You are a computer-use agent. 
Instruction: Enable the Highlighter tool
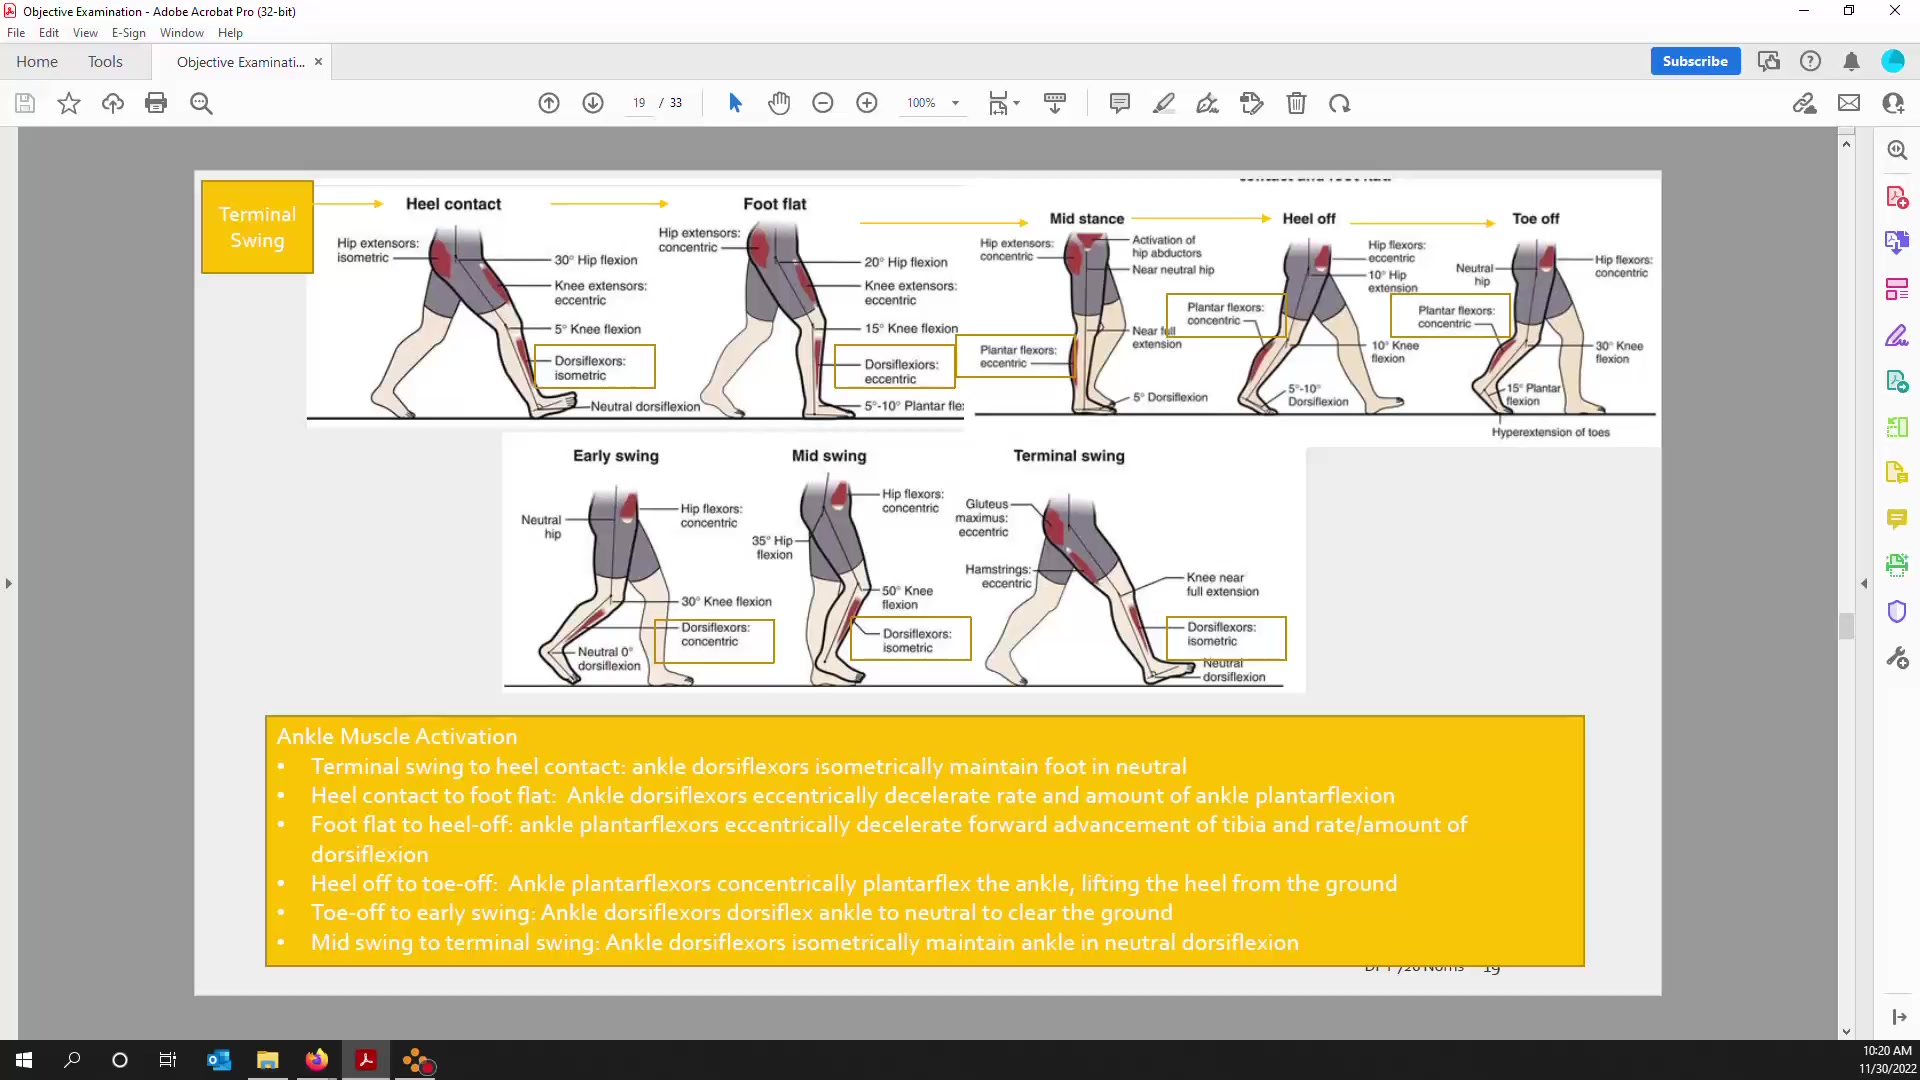click(1164, 103)
